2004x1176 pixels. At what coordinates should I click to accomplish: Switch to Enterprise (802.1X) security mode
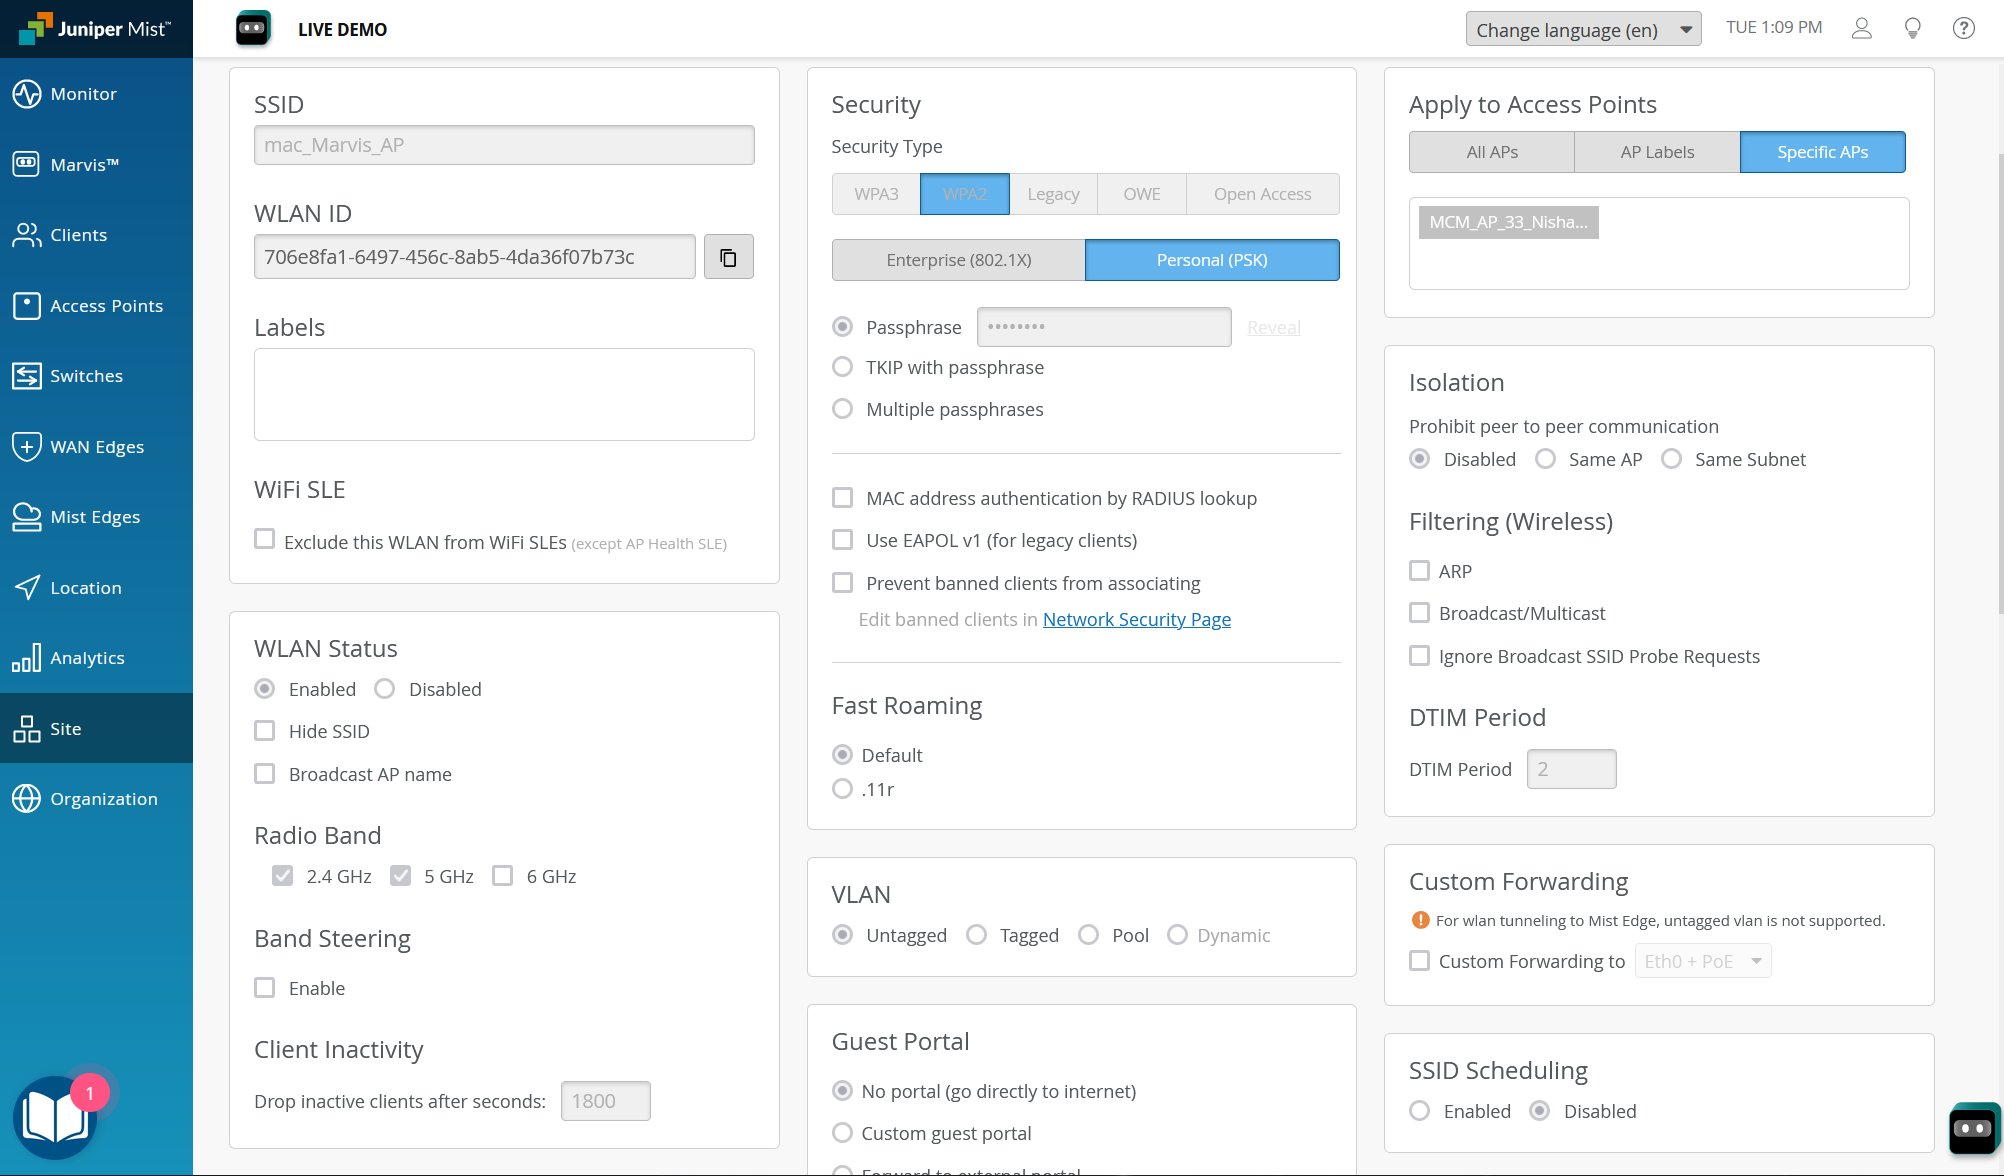pyautogui.click(x=959, y=259)
